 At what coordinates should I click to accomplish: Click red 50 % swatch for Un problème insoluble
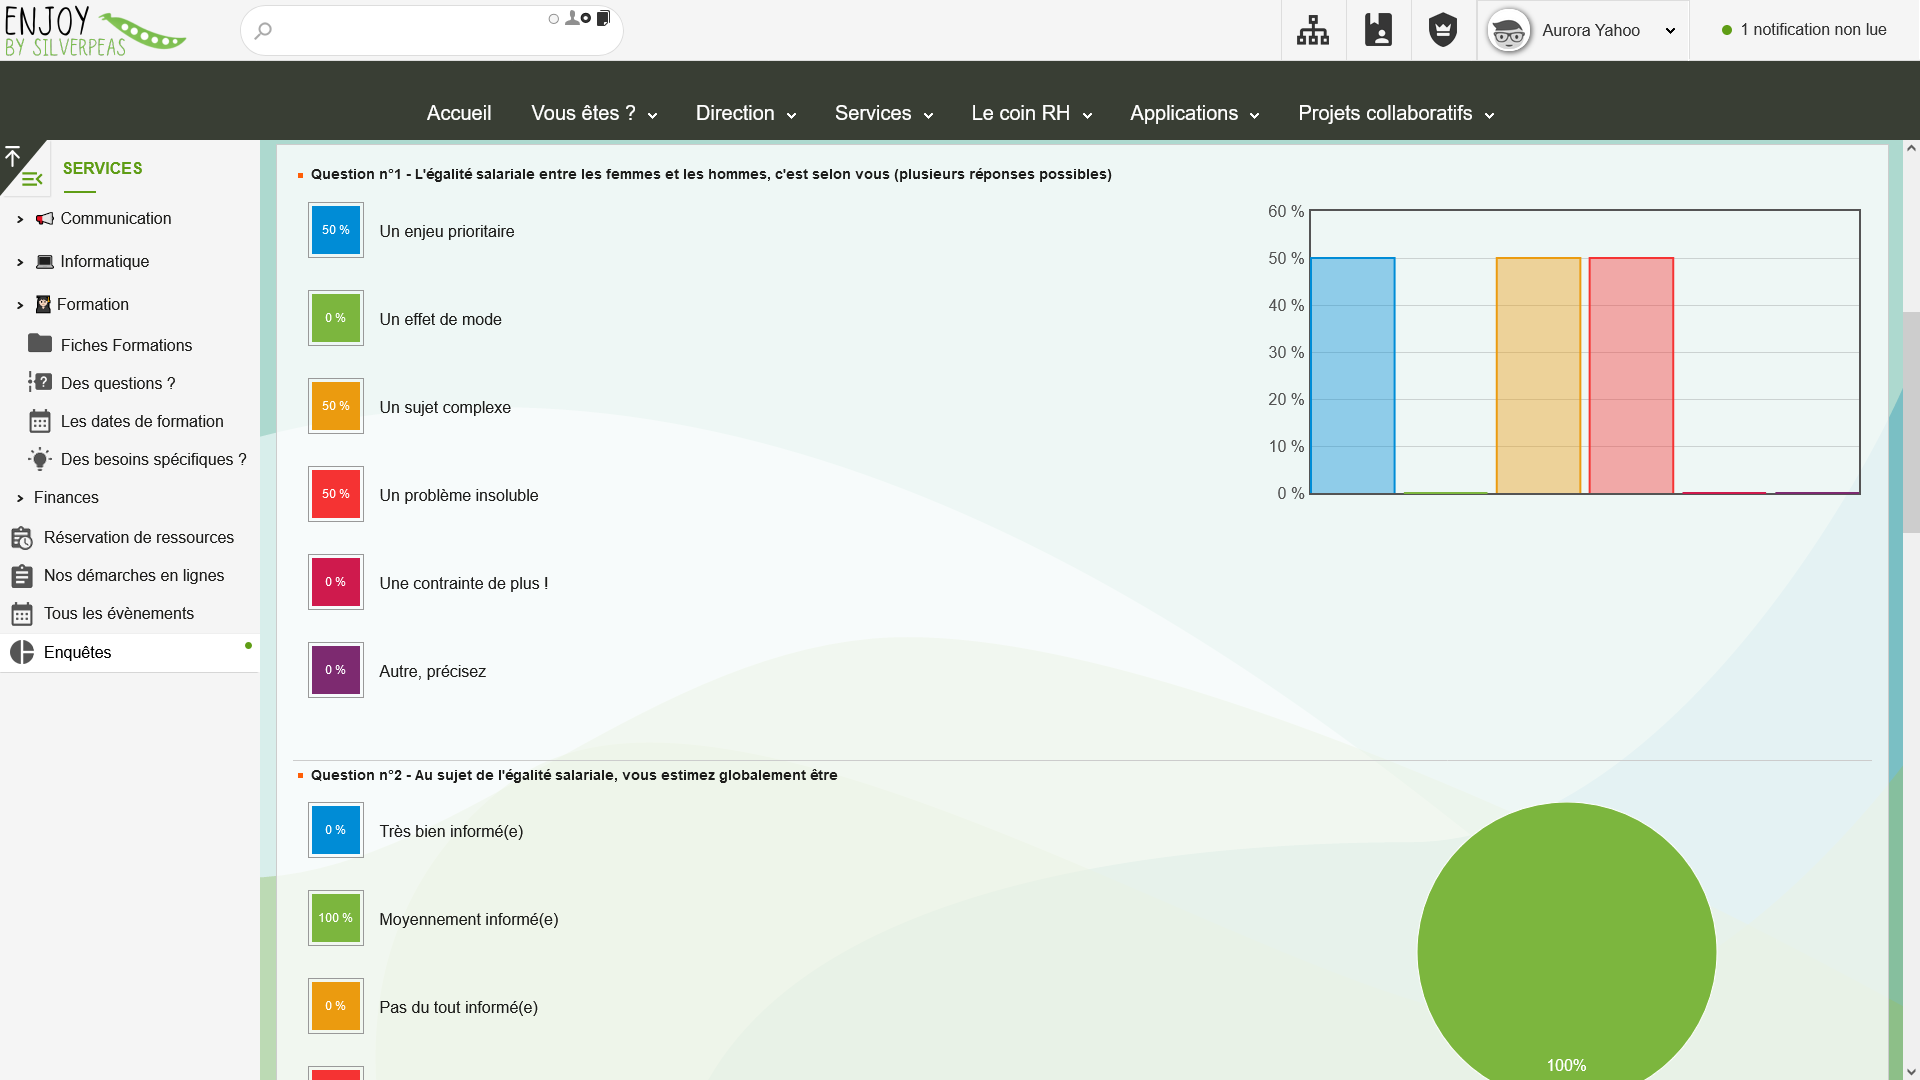point(336,494)
